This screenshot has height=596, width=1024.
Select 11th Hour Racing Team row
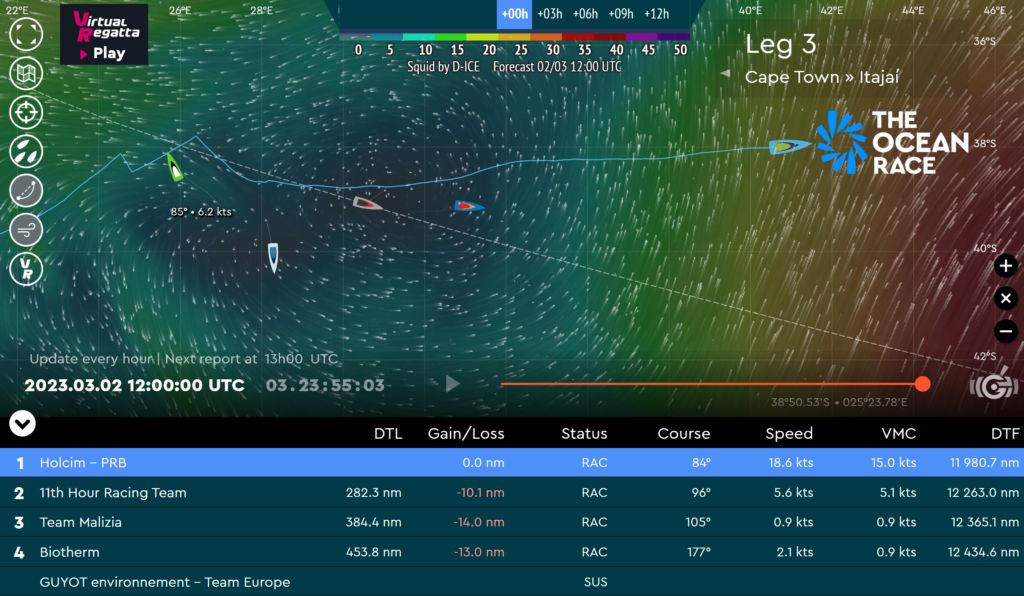[x=512, y=492]
